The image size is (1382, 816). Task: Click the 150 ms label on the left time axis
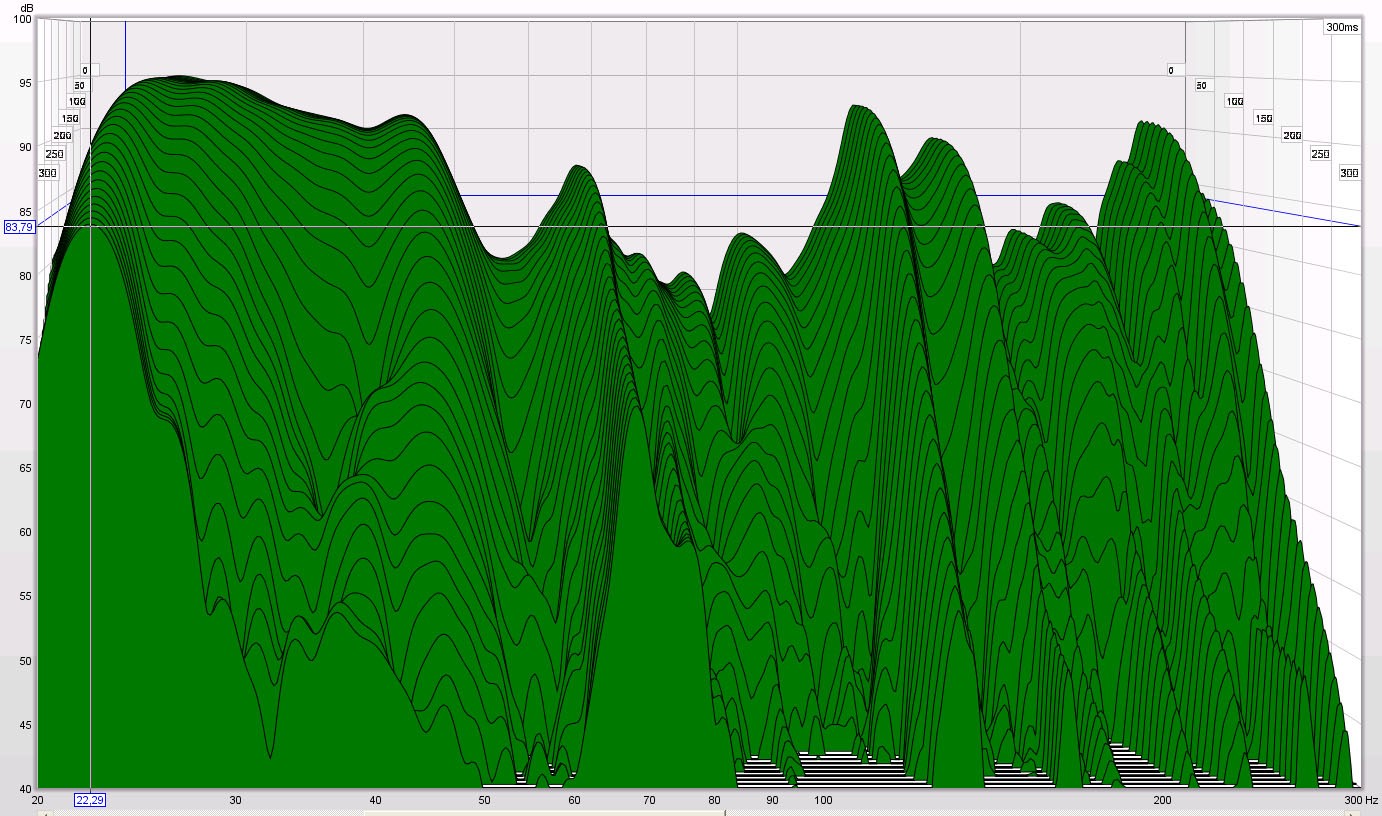pyautogui.click(x=69, y=118)
